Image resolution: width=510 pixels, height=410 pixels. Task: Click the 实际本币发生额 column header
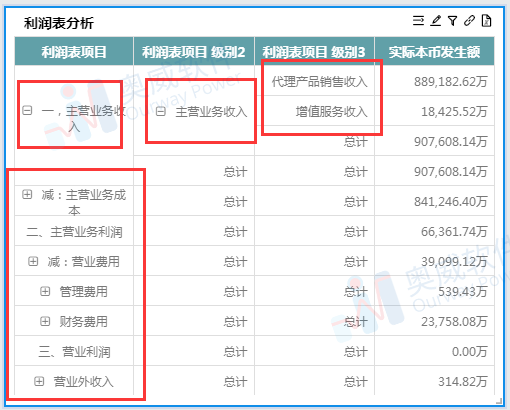coord(435,52)
